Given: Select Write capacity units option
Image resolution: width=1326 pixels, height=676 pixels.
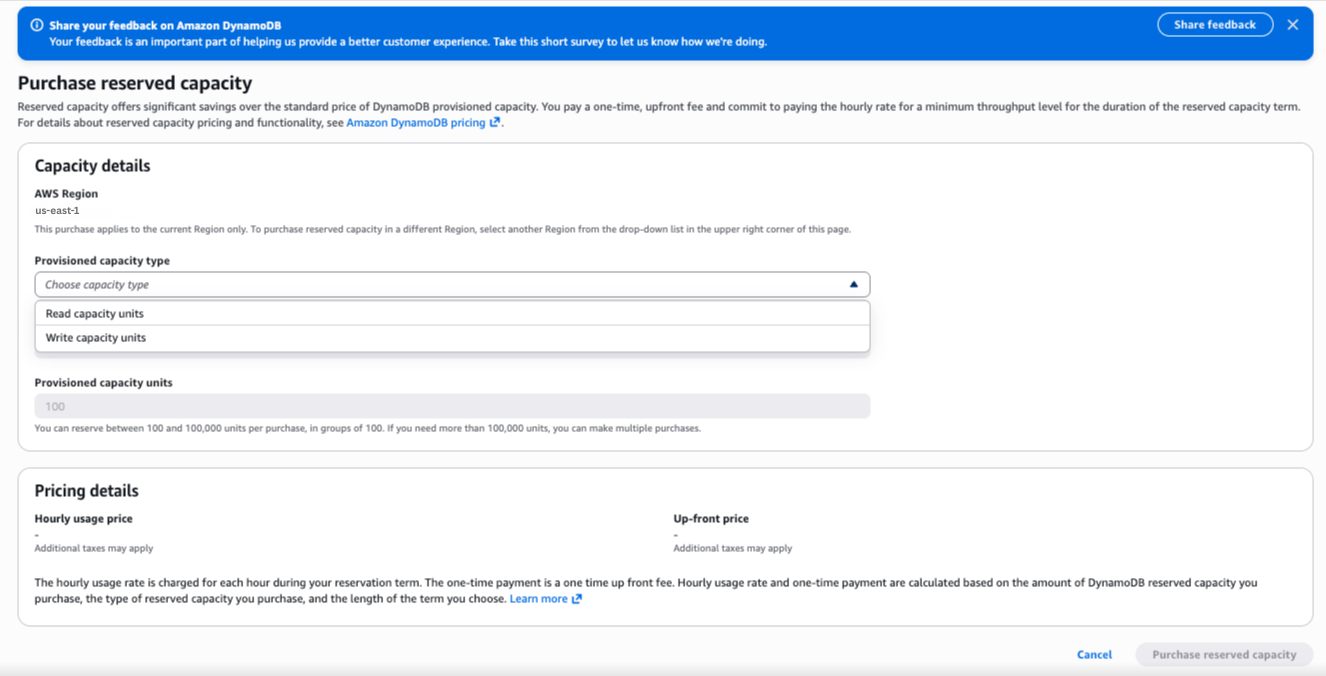Looking at the screenshot, I should tap(452, 338).
